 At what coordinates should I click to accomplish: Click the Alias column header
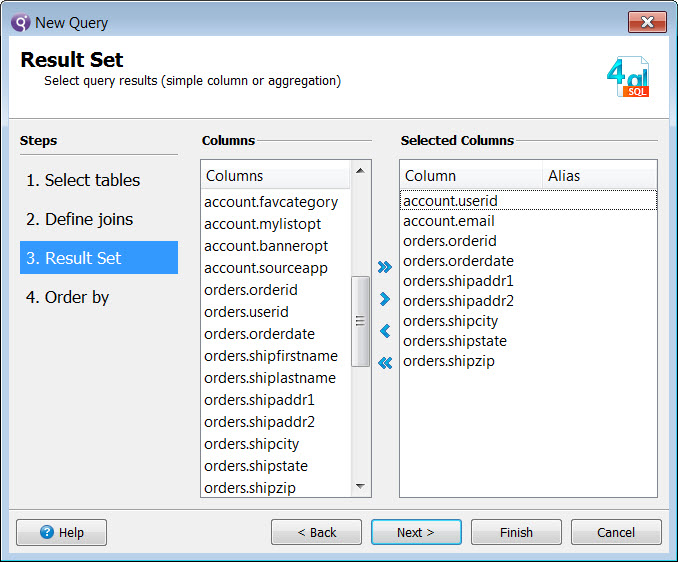(598, 176)
